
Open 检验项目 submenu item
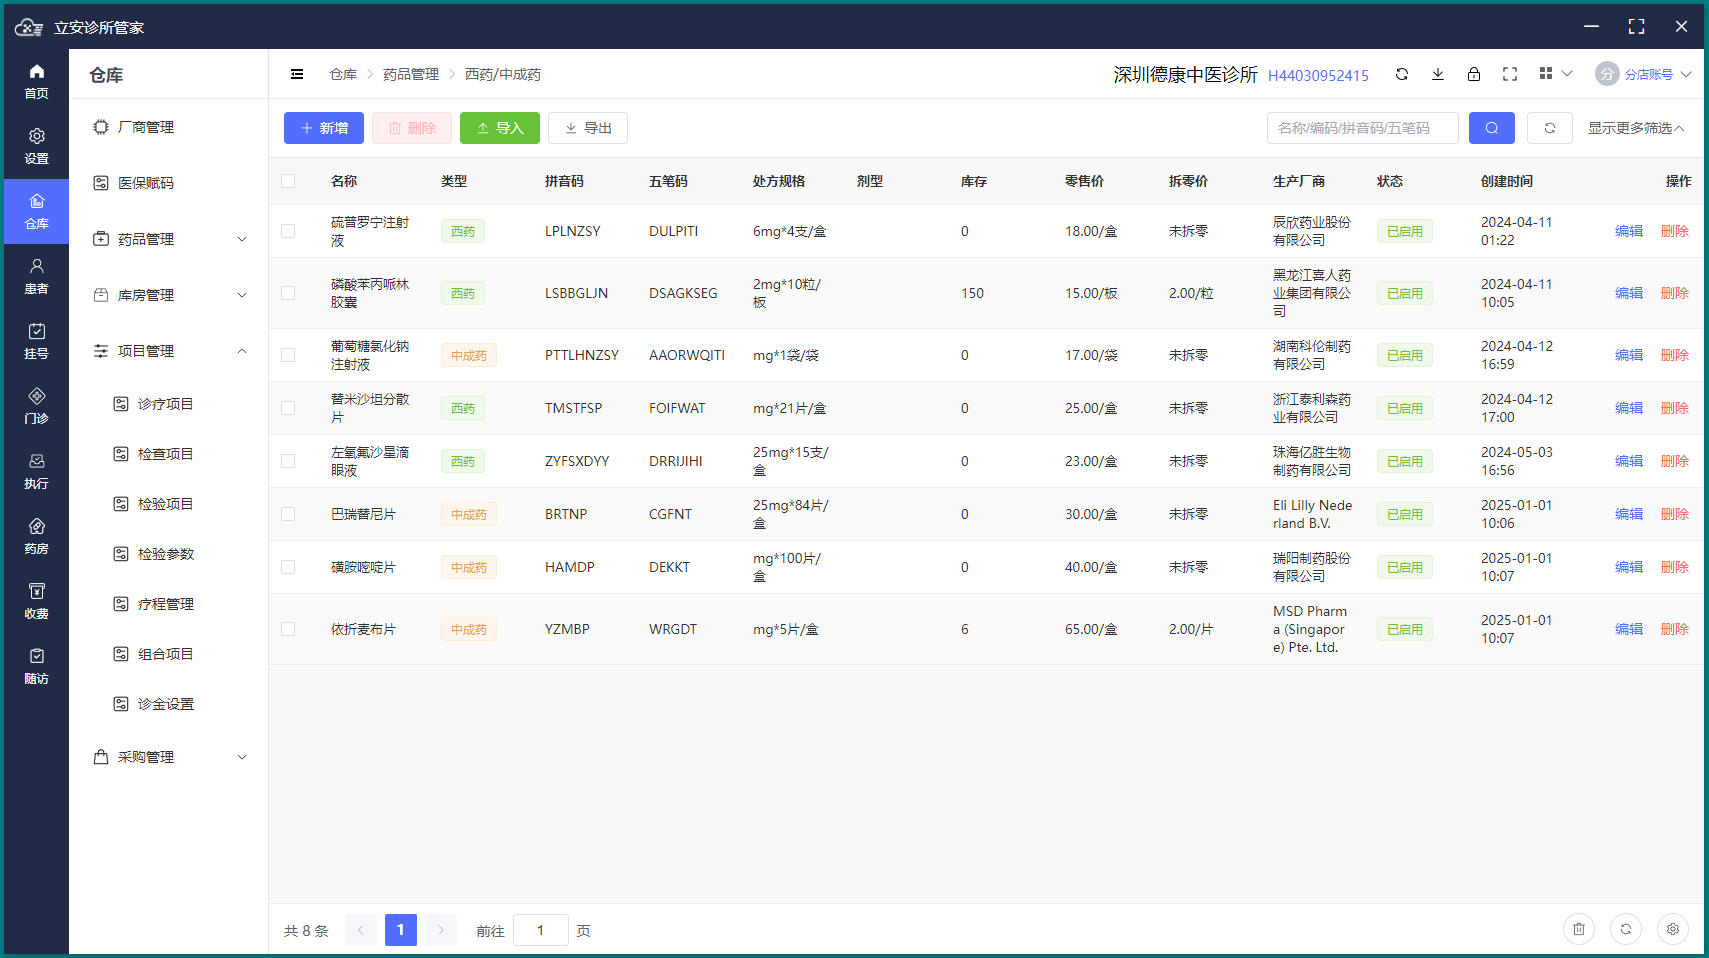point(168,504)
